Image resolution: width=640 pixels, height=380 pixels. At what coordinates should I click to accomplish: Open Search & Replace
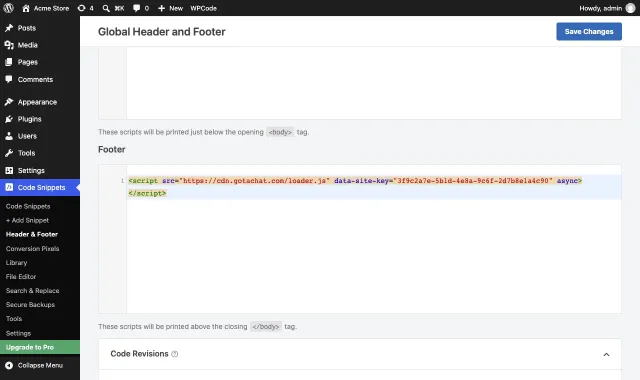pos(32,291)
